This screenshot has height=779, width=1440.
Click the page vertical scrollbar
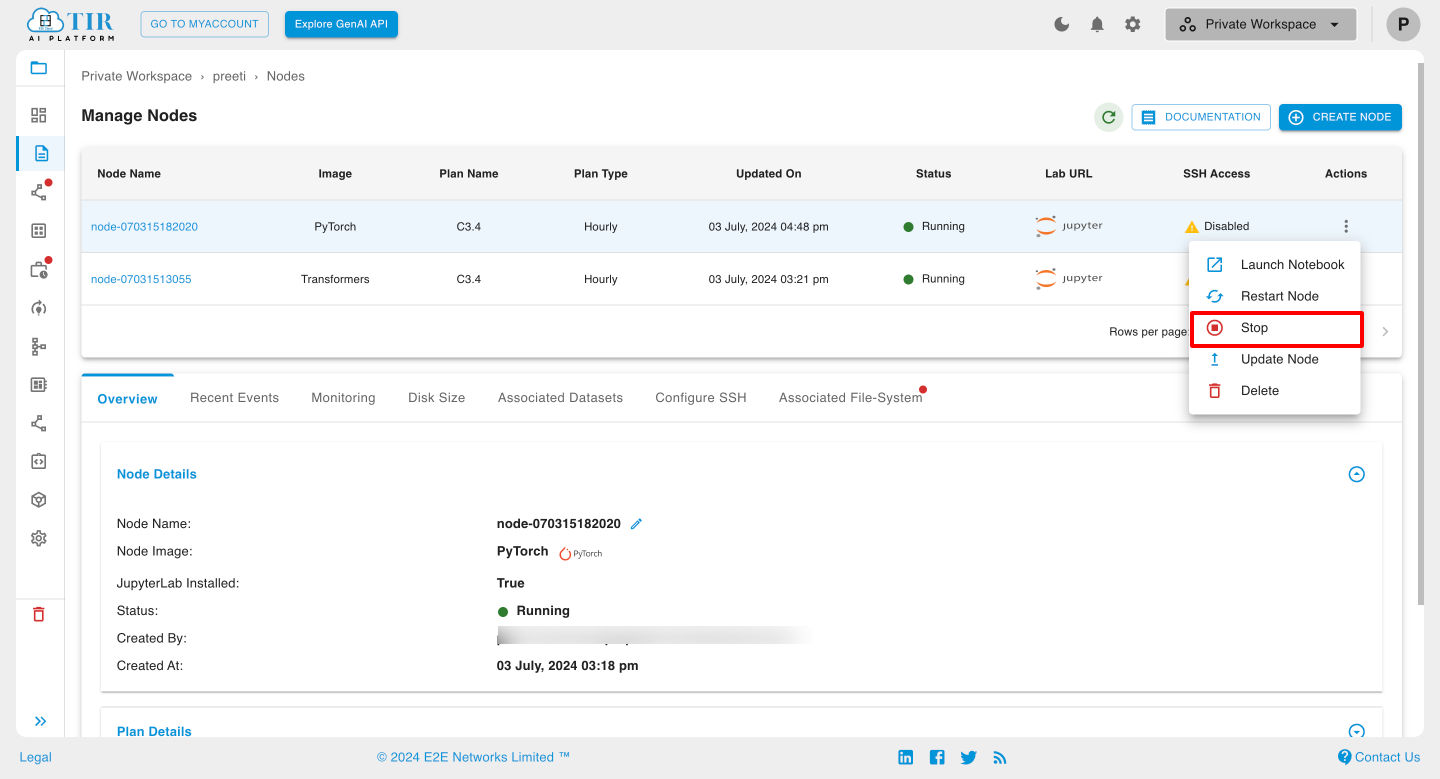coord(1420,335)
